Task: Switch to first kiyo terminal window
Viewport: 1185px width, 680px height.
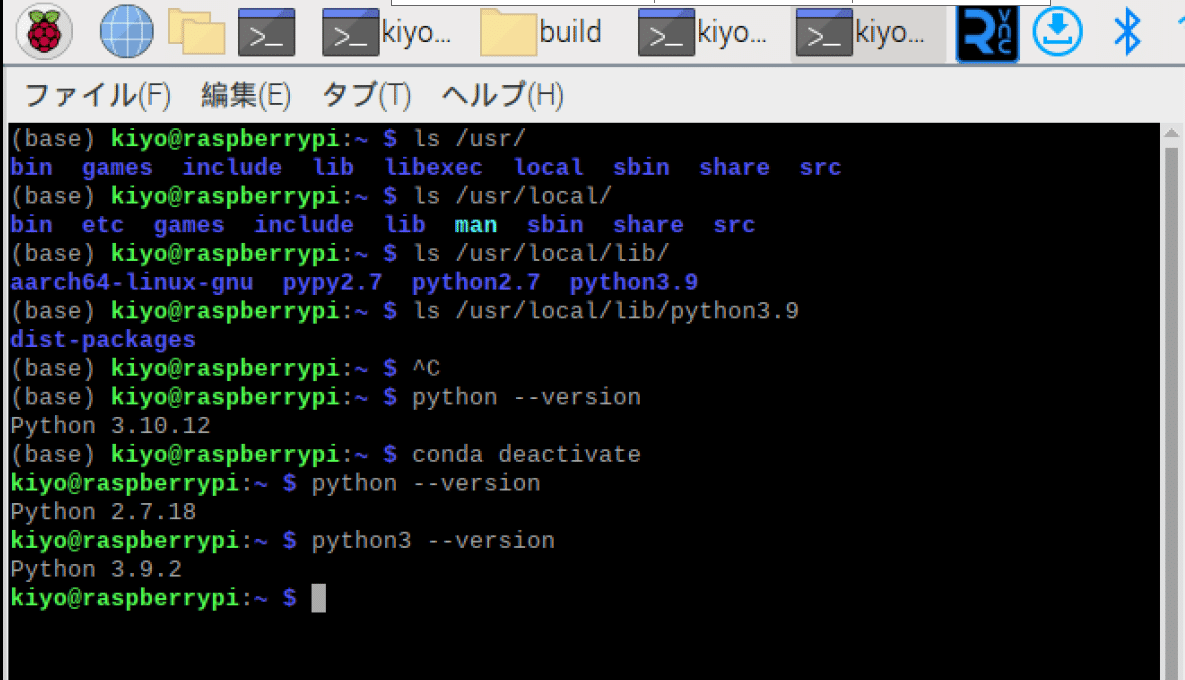Action: coord(388,32)
